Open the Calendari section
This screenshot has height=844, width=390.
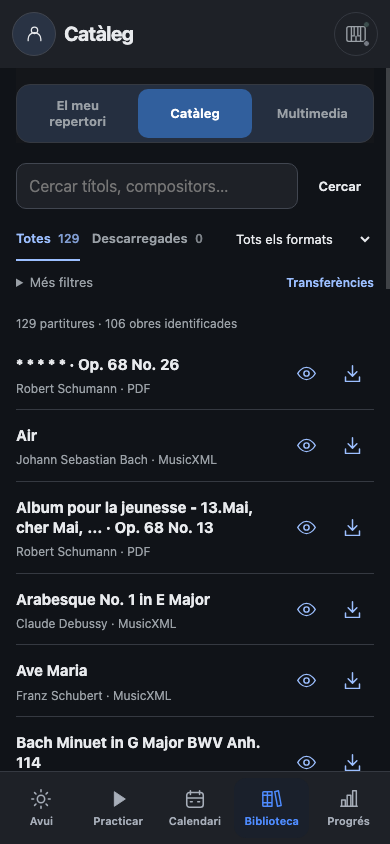195,807
